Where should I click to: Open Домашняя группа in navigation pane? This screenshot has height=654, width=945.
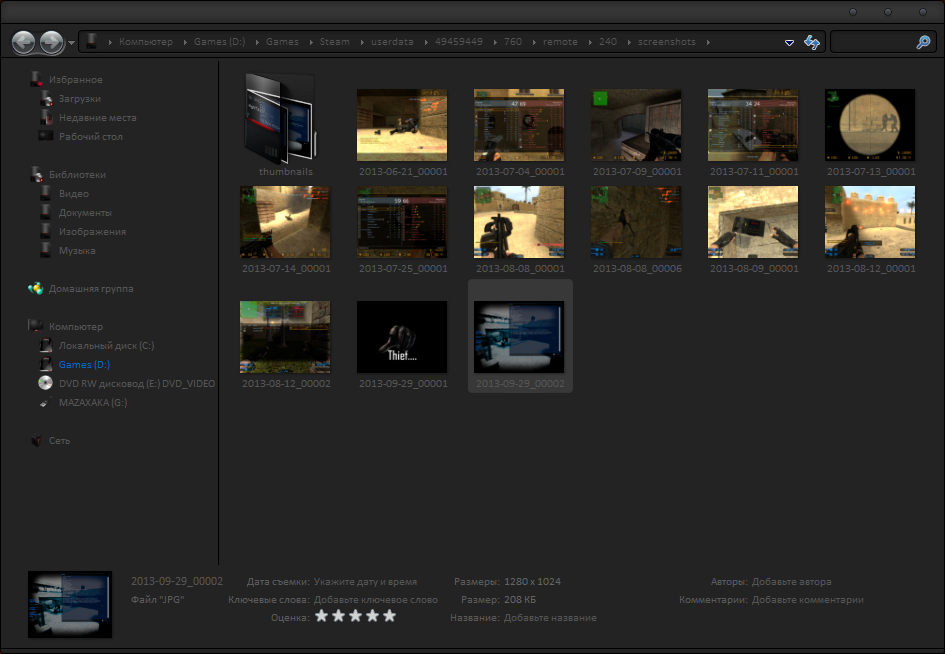click(90, 289)
